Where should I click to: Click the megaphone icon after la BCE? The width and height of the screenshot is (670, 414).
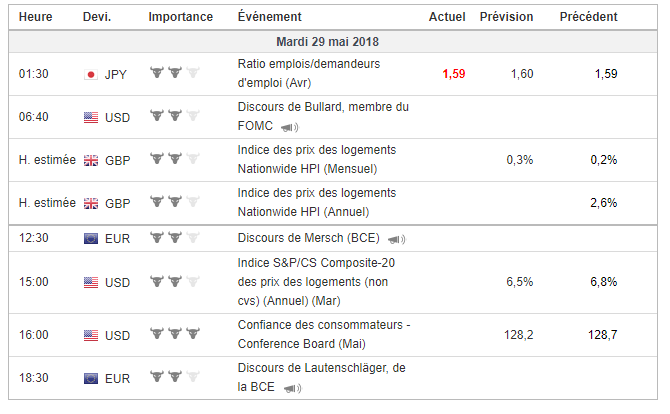pyautogui.click(x=292, y=388)
